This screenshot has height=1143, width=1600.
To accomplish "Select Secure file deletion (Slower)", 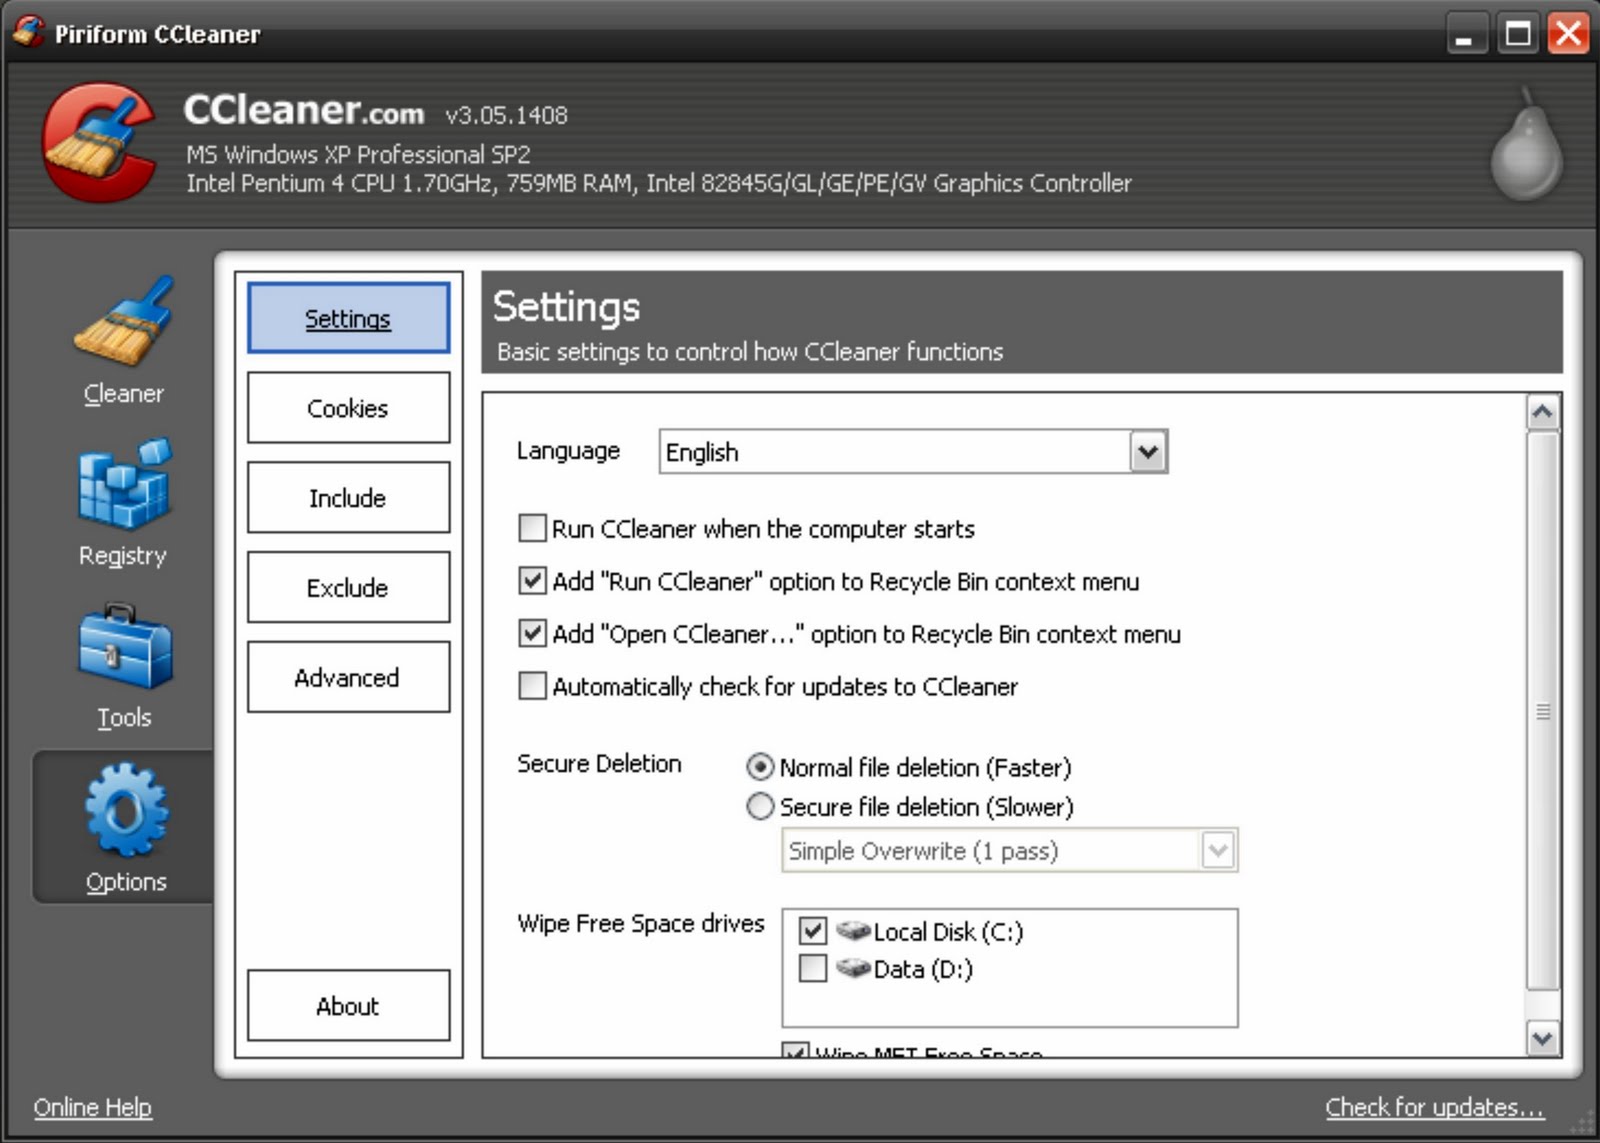I will coord(760,806).
